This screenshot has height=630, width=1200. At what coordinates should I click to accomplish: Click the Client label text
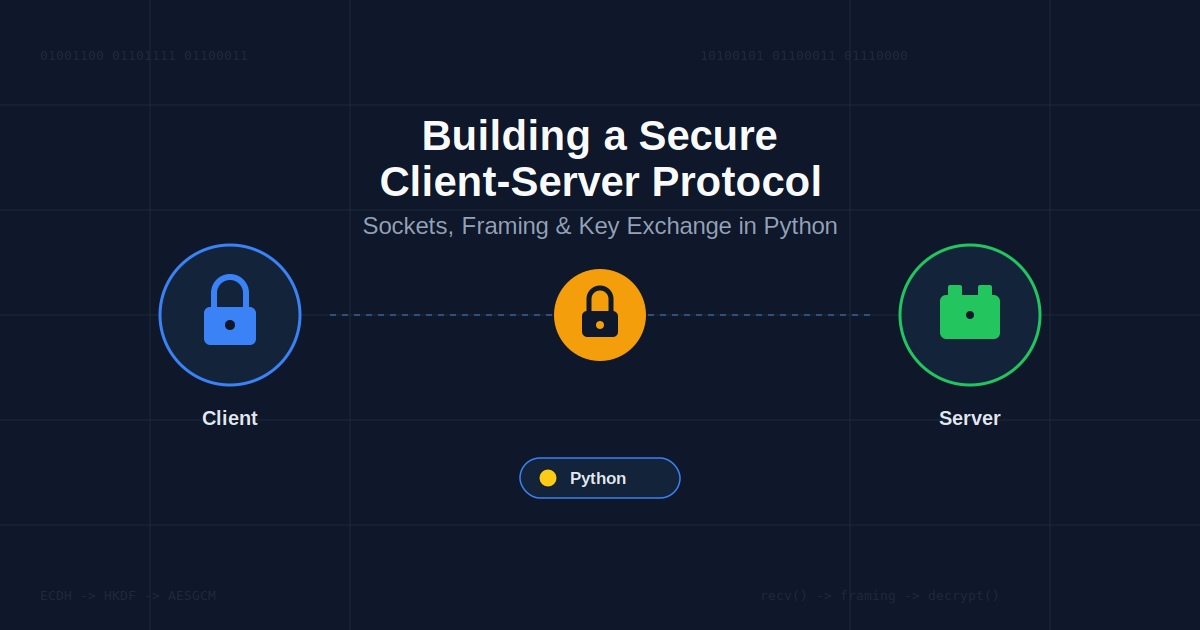tap(230, 418)
